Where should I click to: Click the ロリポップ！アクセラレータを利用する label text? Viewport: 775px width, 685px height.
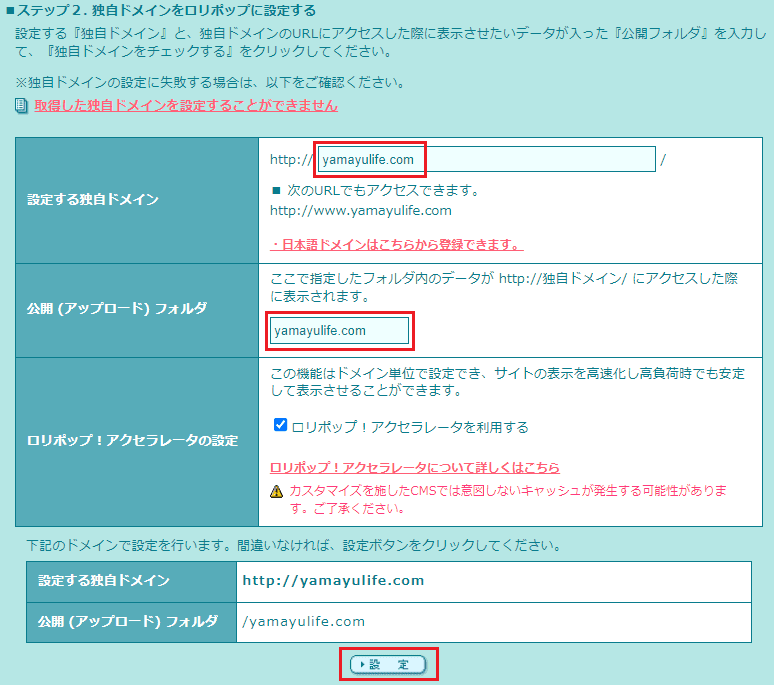point(409,427)
